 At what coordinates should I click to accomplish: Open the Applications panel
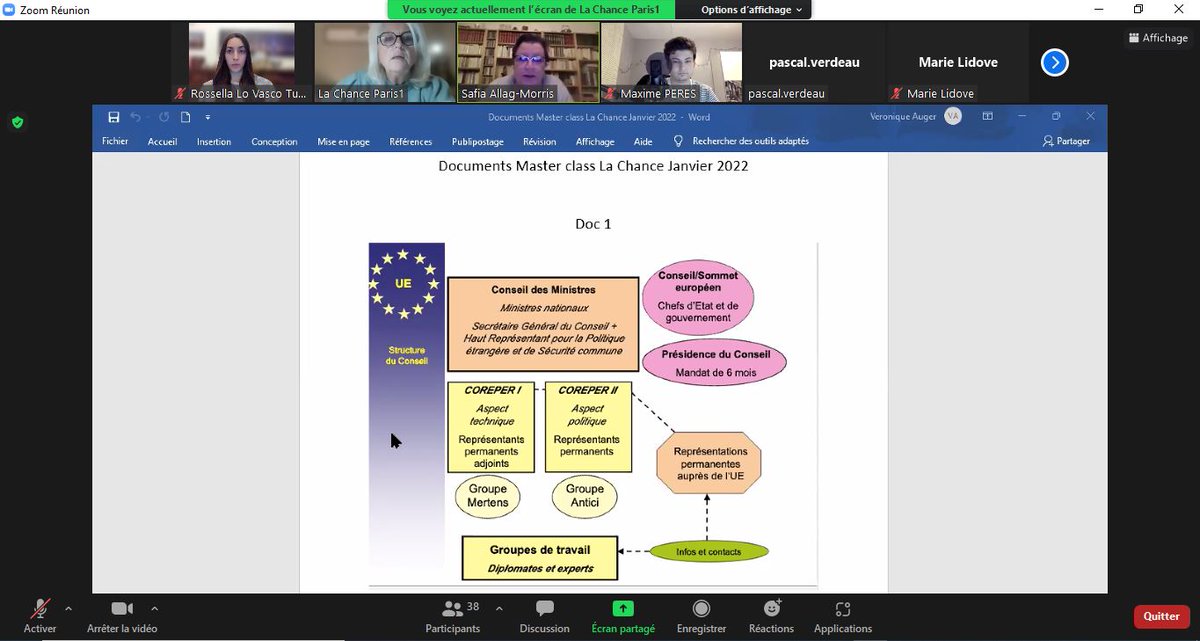[843, 616]
